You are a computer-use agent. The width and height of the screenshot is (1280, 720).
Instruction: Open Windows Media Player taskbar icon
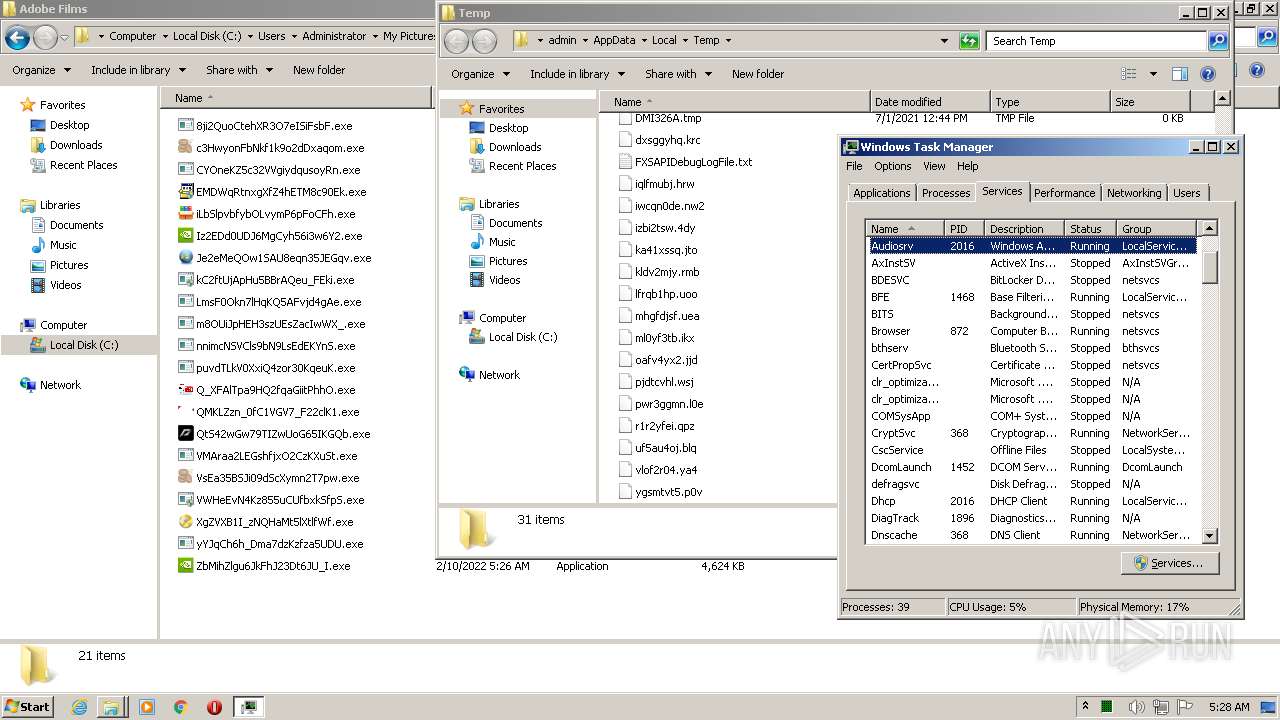click(x=147, y=707)
